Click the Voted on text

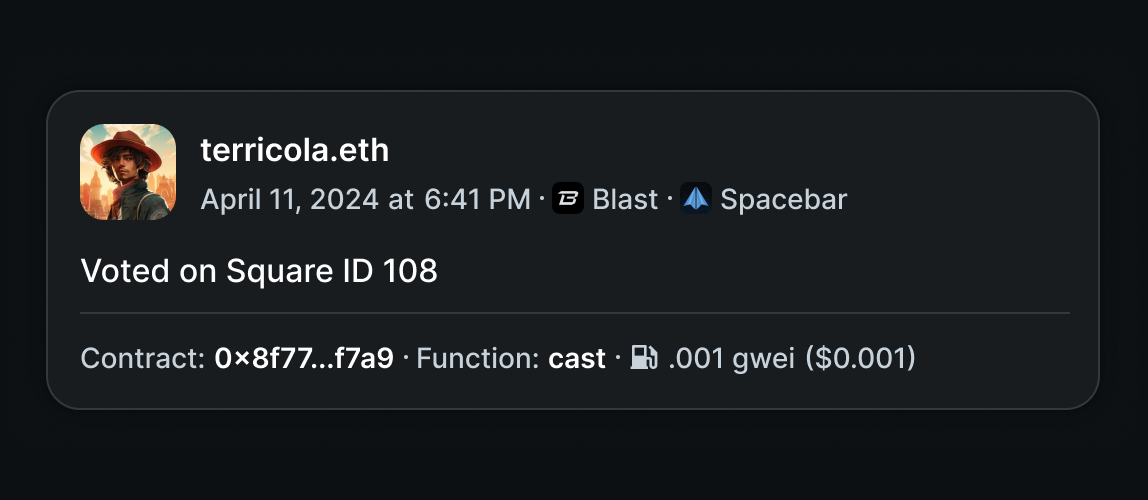(x=149, y=271)
